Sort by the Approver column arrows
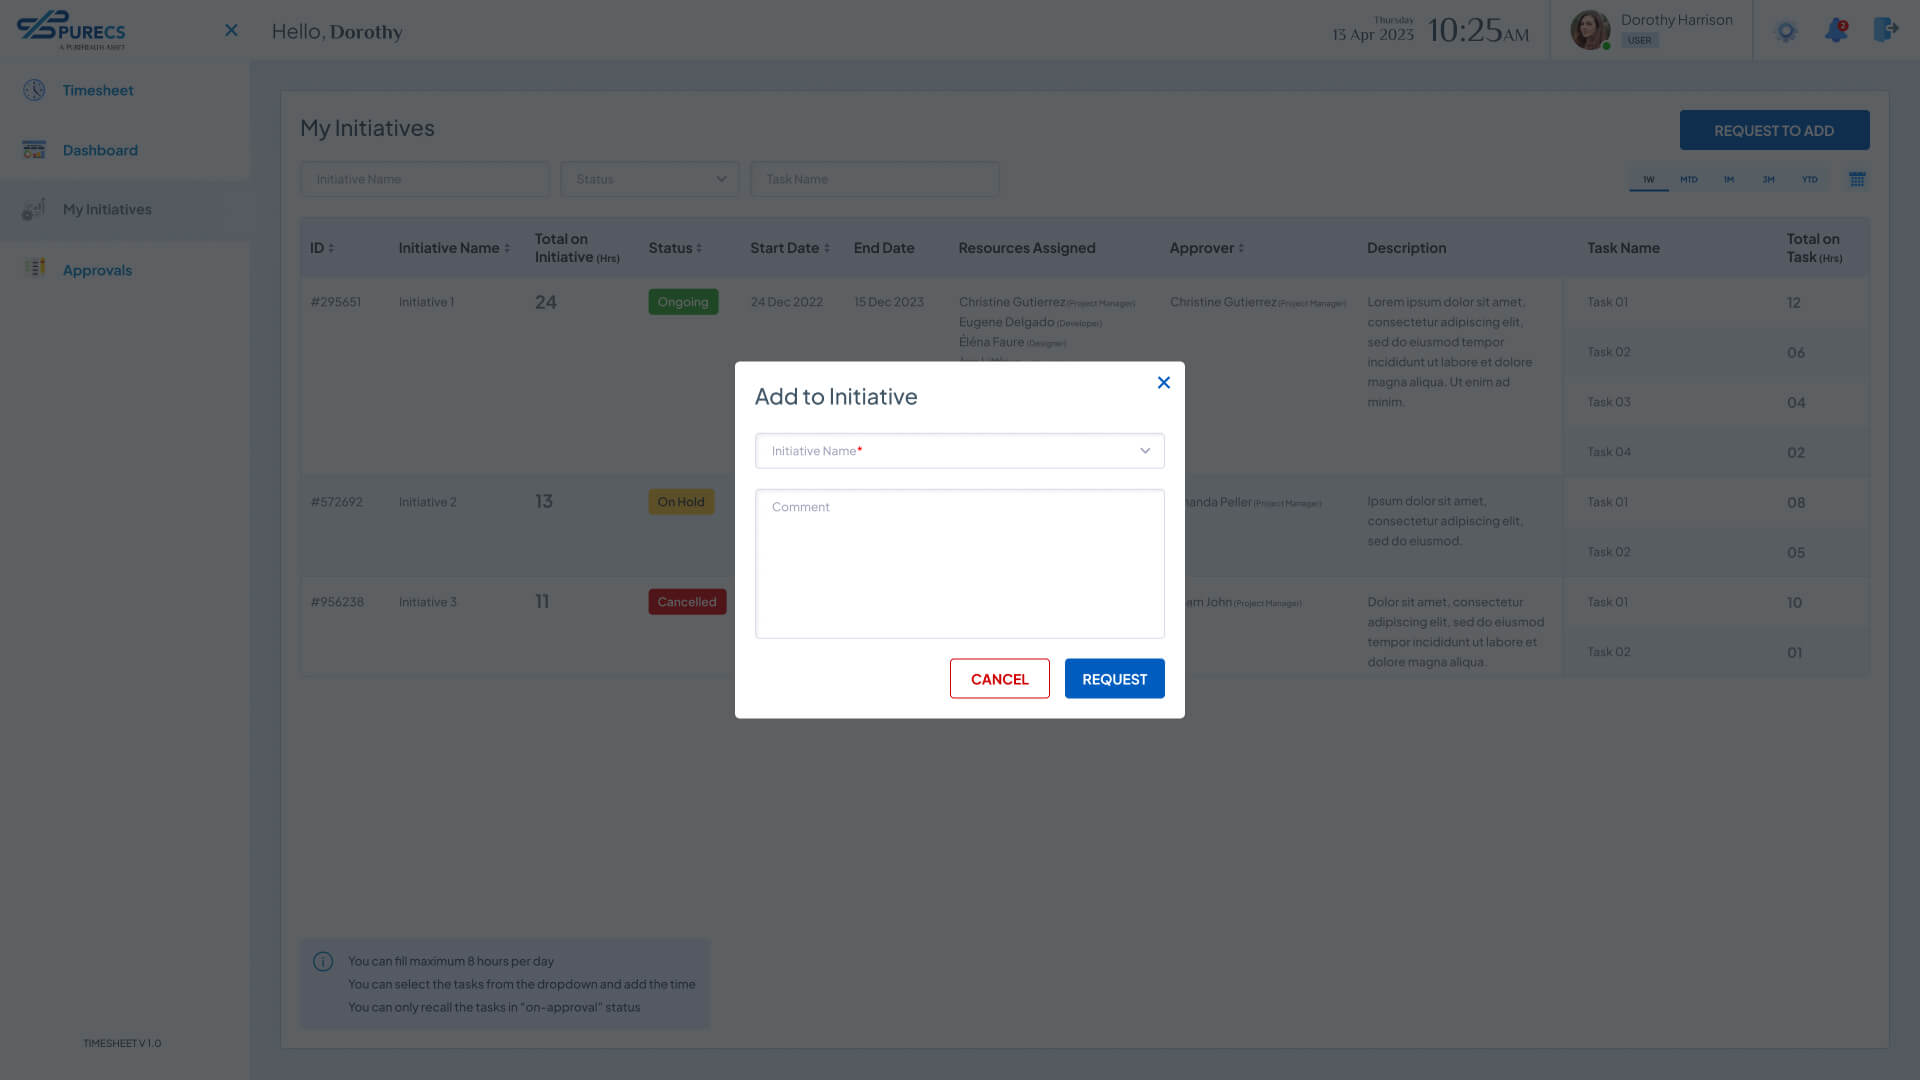The width and height of the screenshot is (1920, 1080). pos(1241,248)
